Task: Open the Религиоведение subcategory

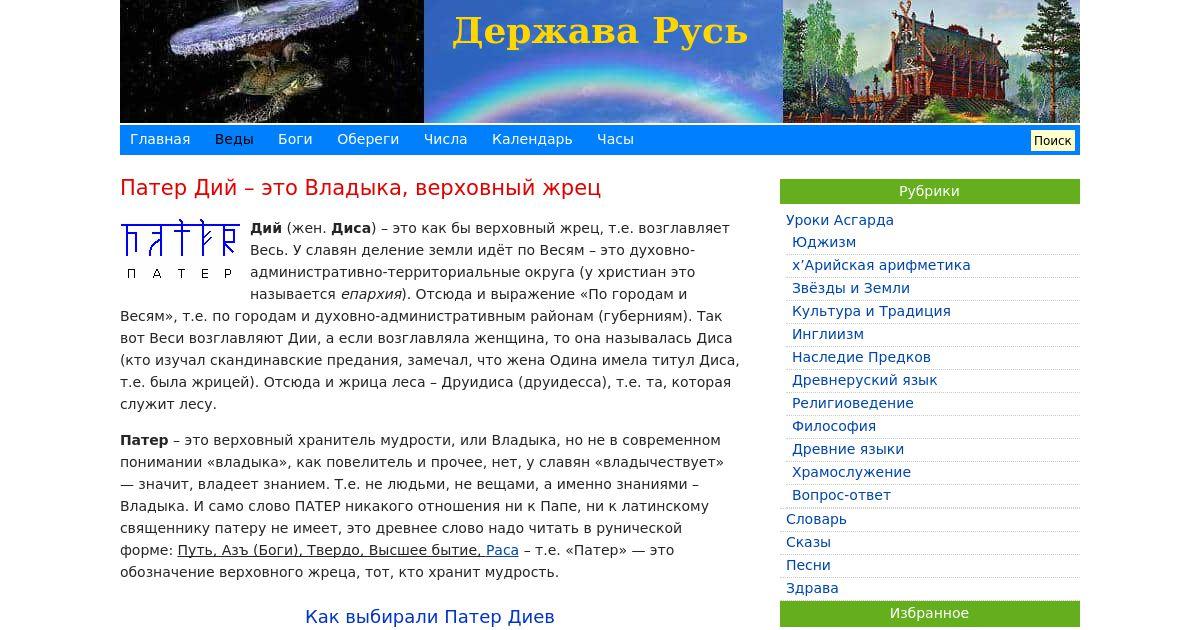Action: tap(853, 403)
